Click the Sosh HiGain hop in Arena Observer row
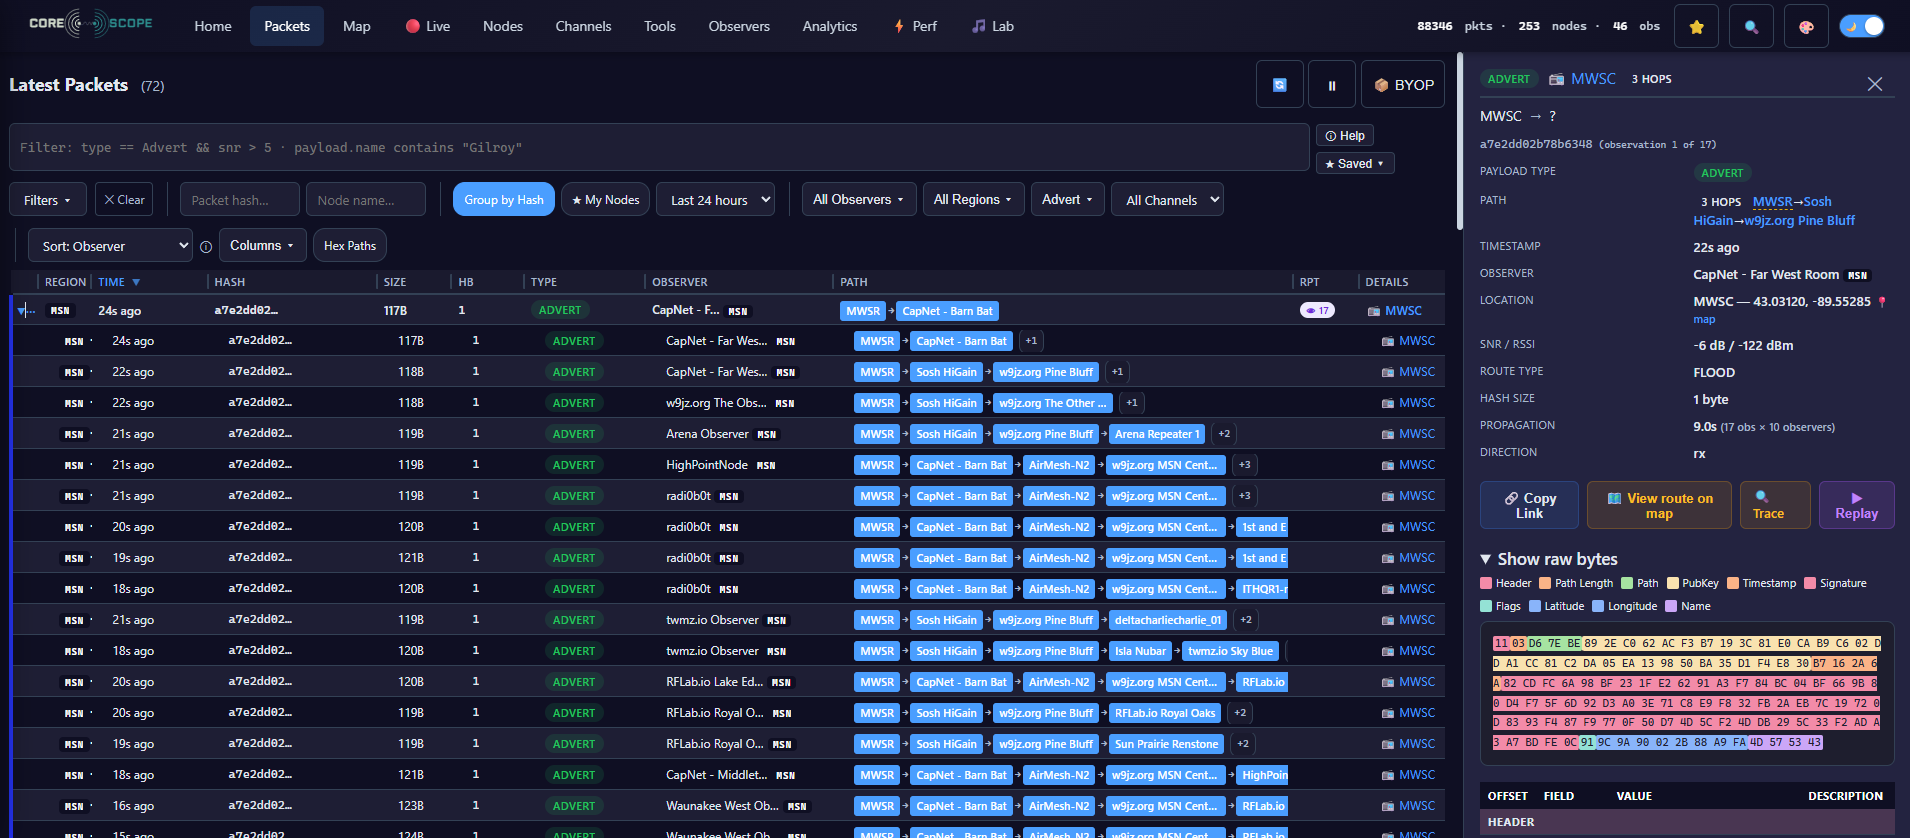This screenshot has height=838, width=1910. point(946,434)
